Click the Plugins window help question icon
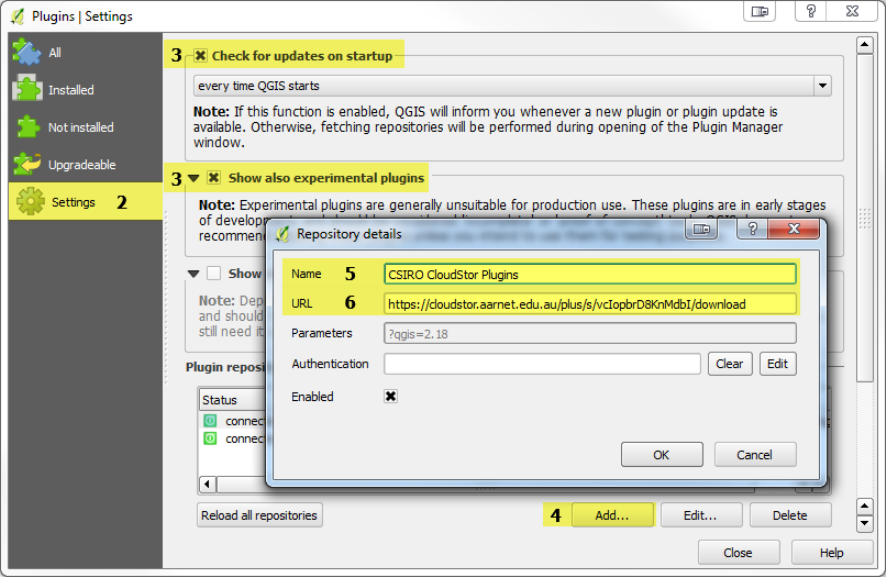The width and height of the screenshot is (886, 577). [x=810, y=11]
